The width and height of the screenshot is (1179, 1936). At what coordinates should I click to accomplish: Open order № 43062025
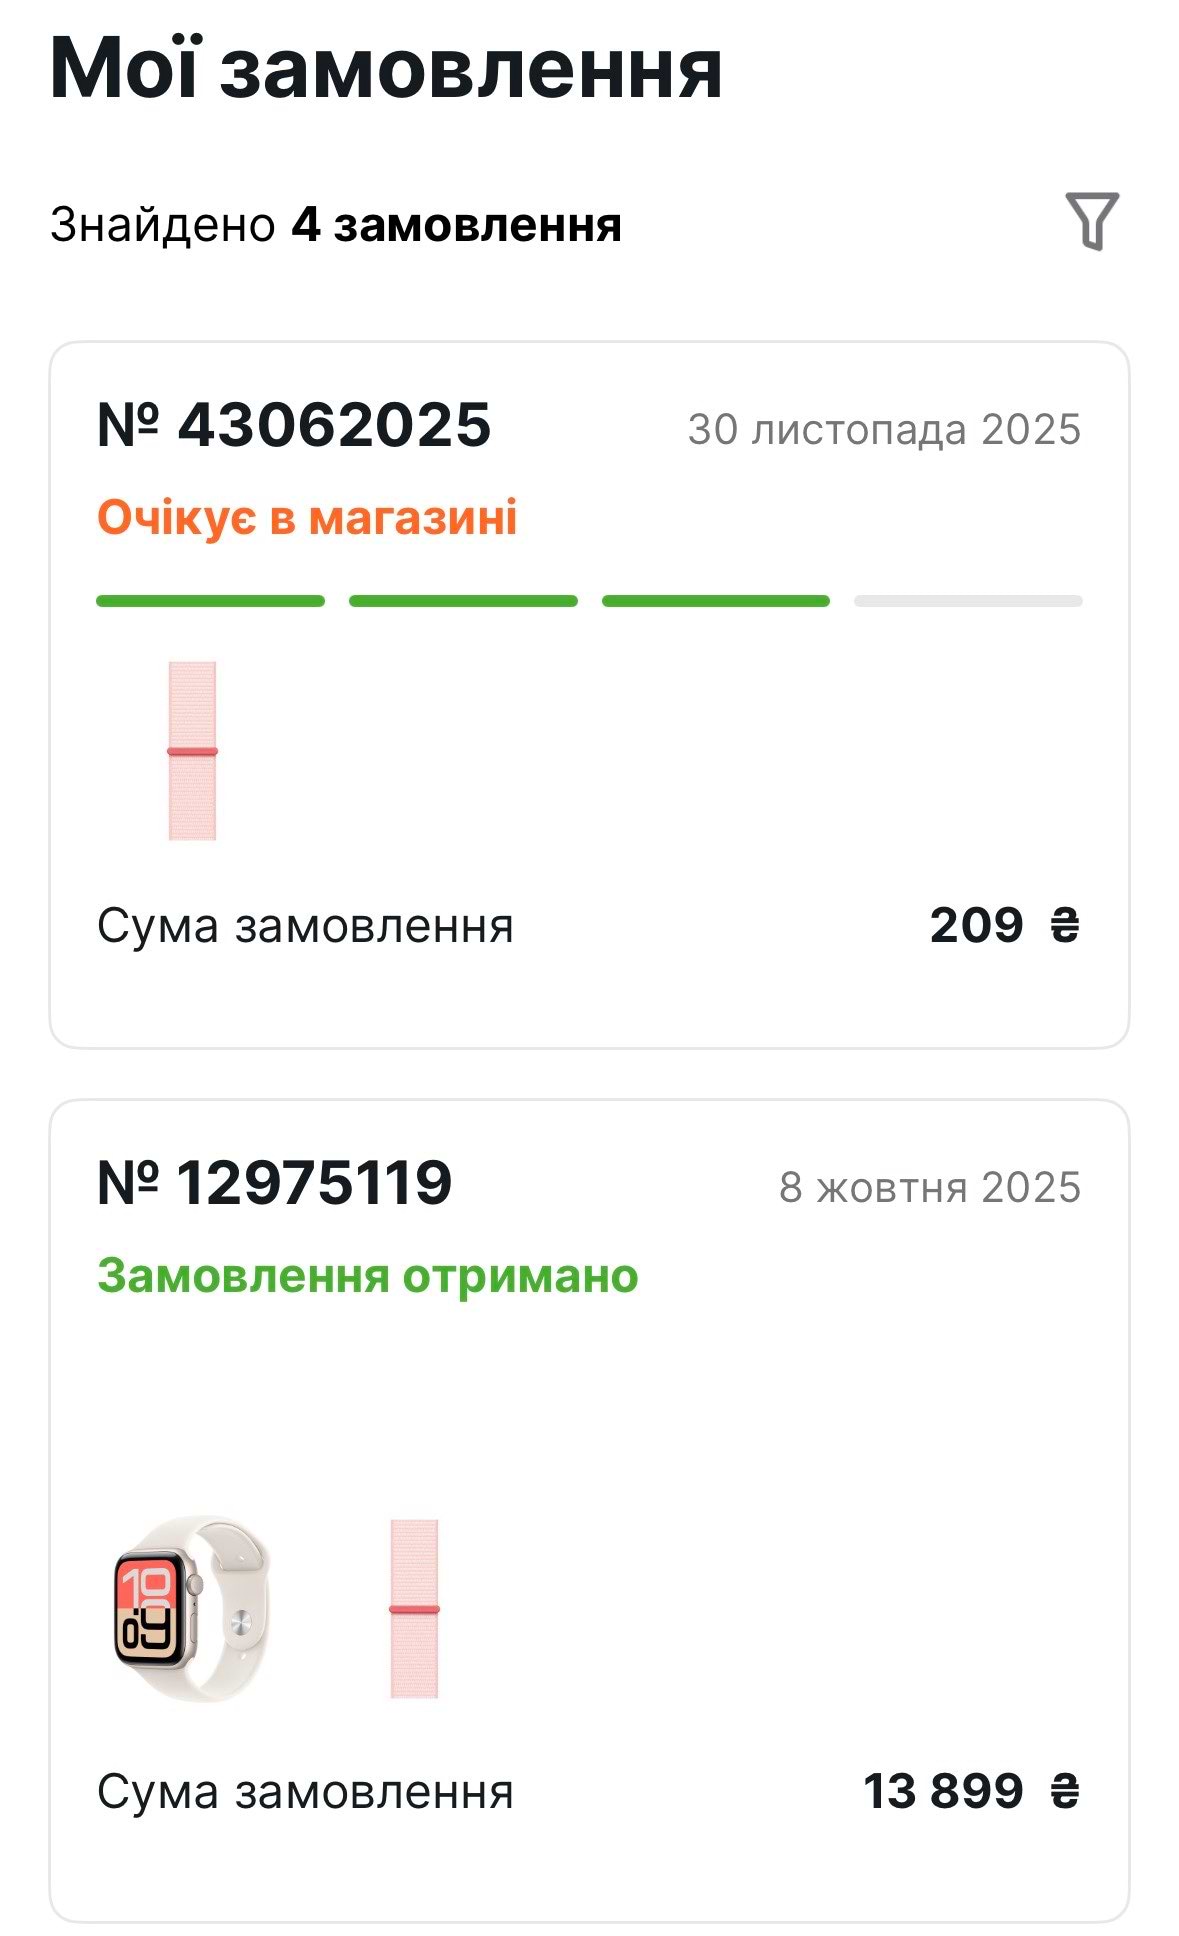(294, 425)
